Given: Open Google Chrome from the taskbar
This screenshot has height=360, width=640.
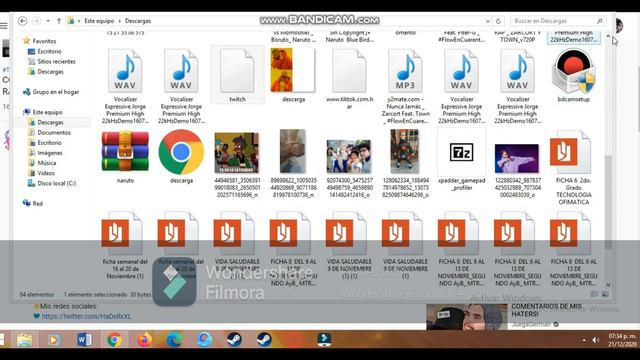Looking at the screenshot, I should tap(114, 340).
